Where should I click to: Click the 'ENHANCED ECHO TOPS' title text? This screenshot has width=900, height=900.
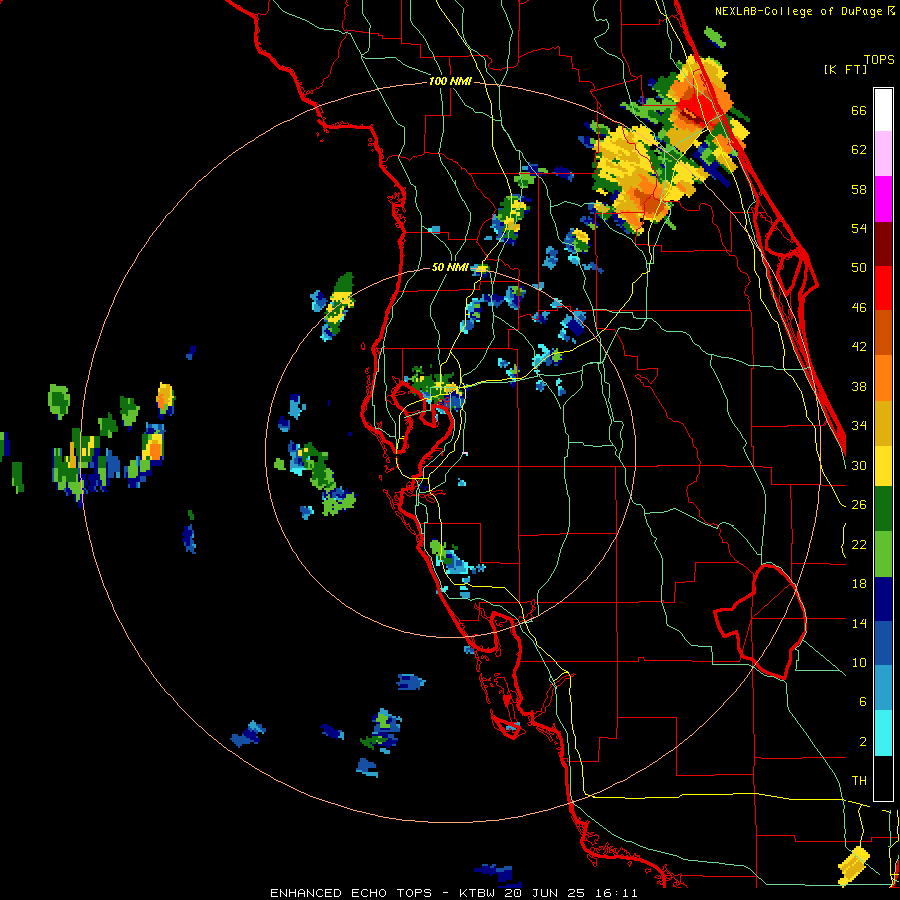(x=351, y=893)
